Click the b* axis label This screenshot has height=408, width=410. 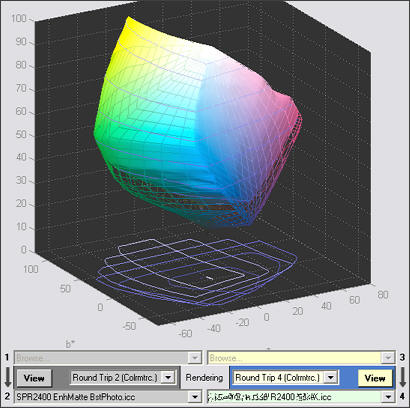[69, 344]
